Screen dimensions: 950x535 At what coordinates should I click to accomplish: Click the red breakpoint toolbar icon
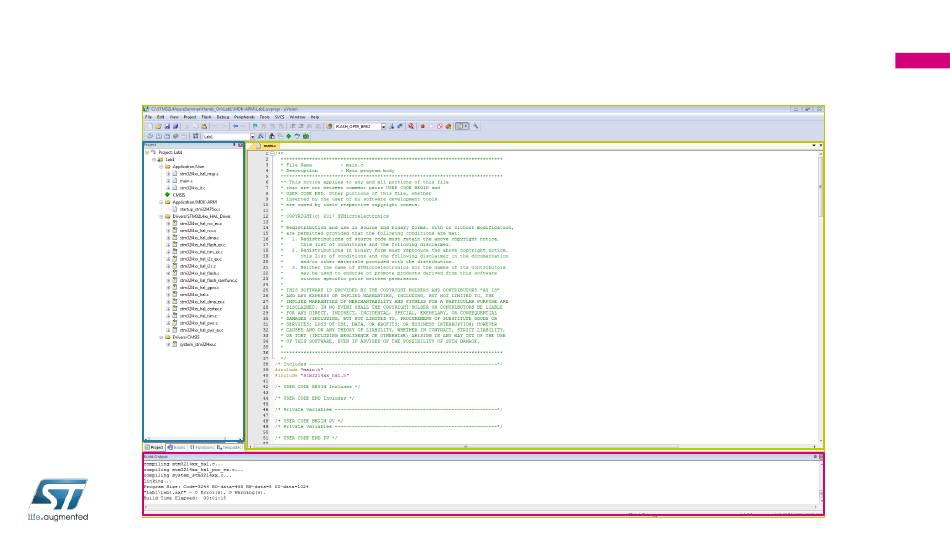coord(422,126)
